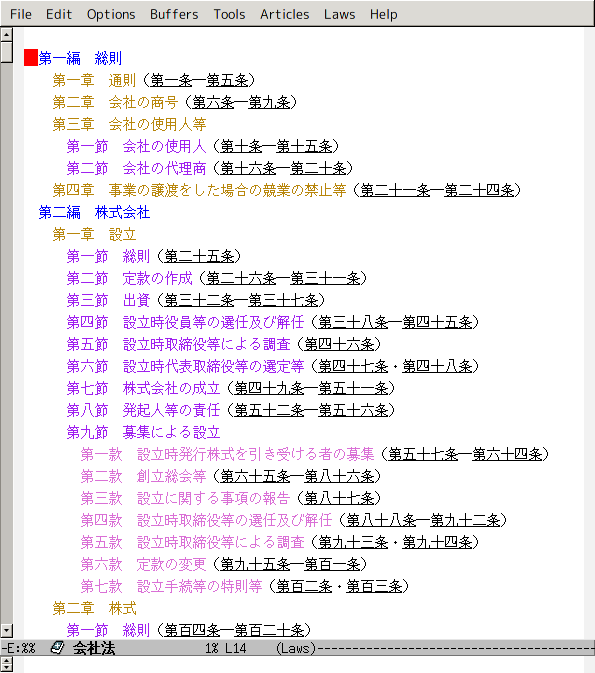Click the 会社法 buffer name in mode line
This screenshot has height=673, width=595.
94,648
